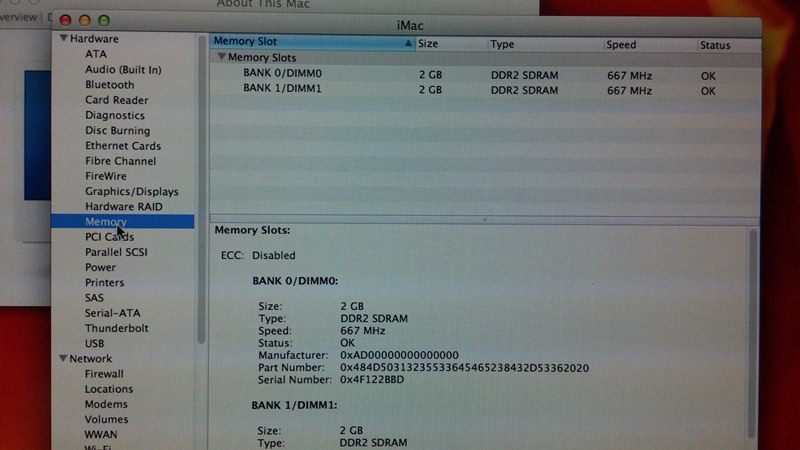800x450 pixels.
Task: Select the BANK 0/DIMM0 table row
Action: pos(485,74)
